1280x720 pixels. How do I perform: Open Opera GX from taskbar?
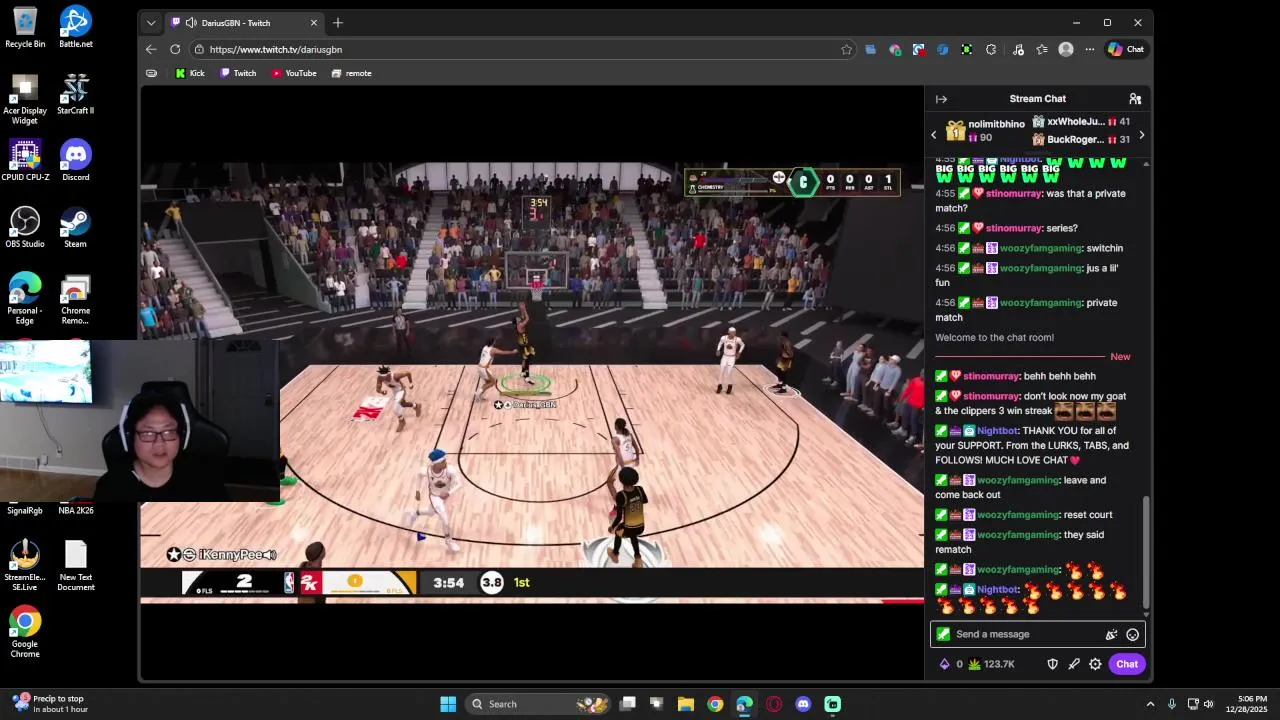[774, 704]
